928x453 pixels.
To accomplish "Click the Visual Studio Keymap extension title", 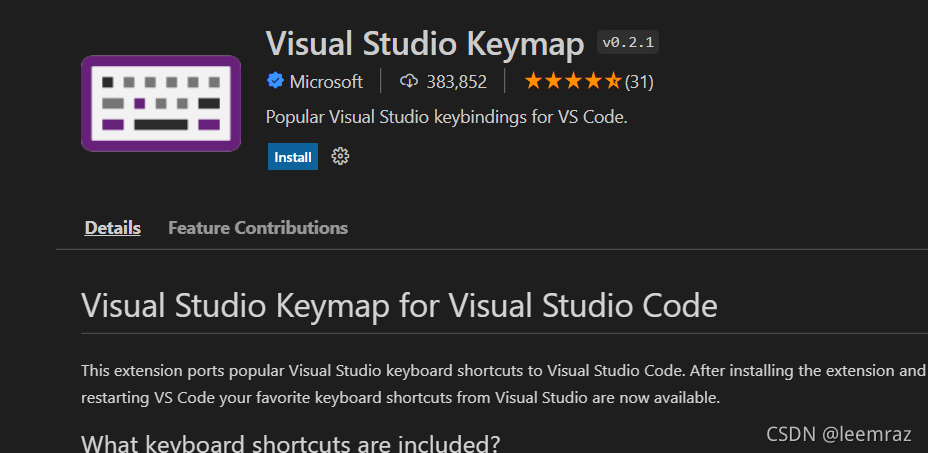I will (425, 43).
